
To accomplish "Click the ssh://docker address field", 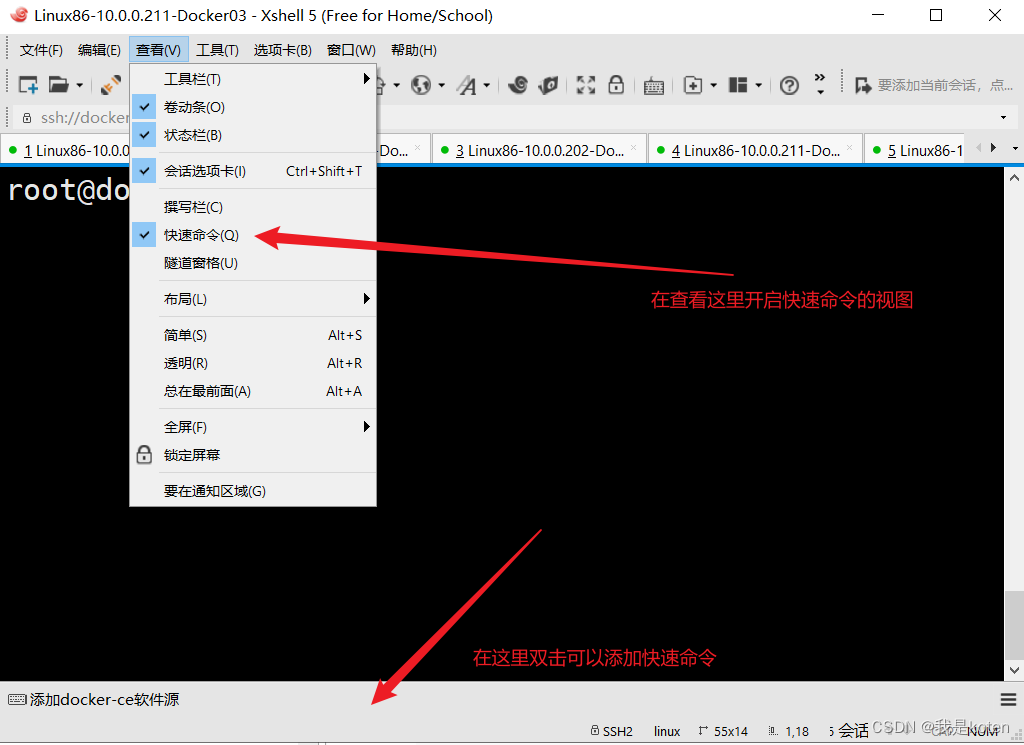I will point(84,118).
